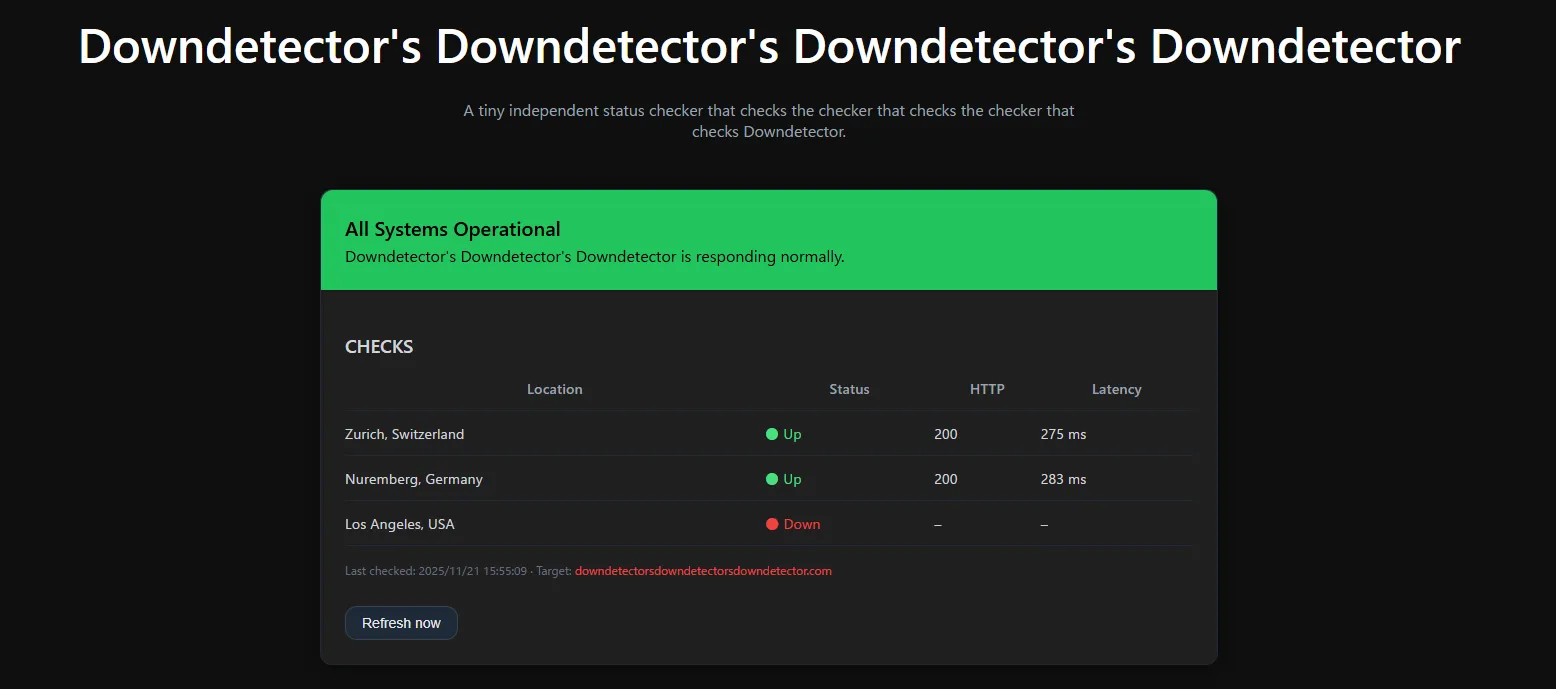Click the All Systems Operational banner heading
Image resolution: width=1556 pixels, height=689 pixels.
(452, 229)
